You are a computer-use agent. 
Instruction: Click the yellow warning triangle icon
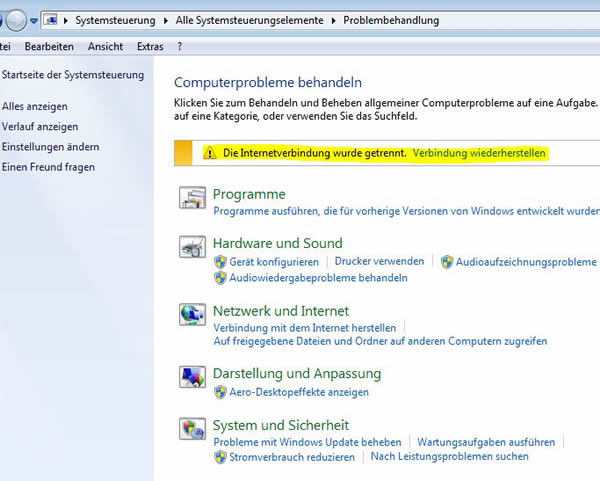(x=209, y=153)
